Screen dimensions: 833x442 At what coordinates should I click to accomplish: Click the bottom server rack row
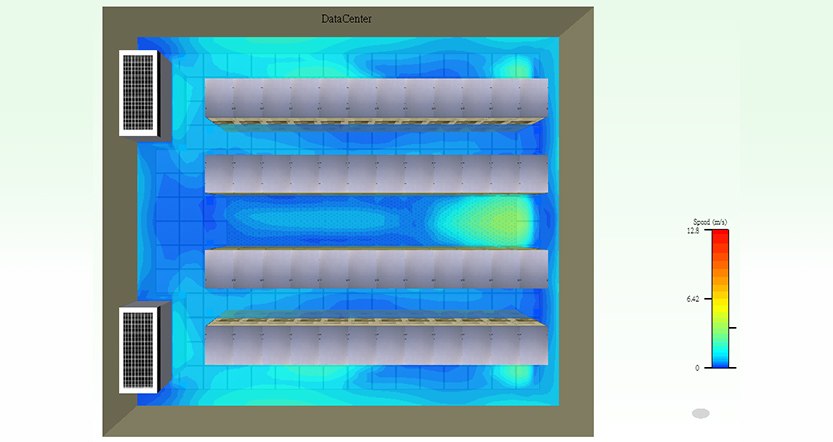coord(376,342)
